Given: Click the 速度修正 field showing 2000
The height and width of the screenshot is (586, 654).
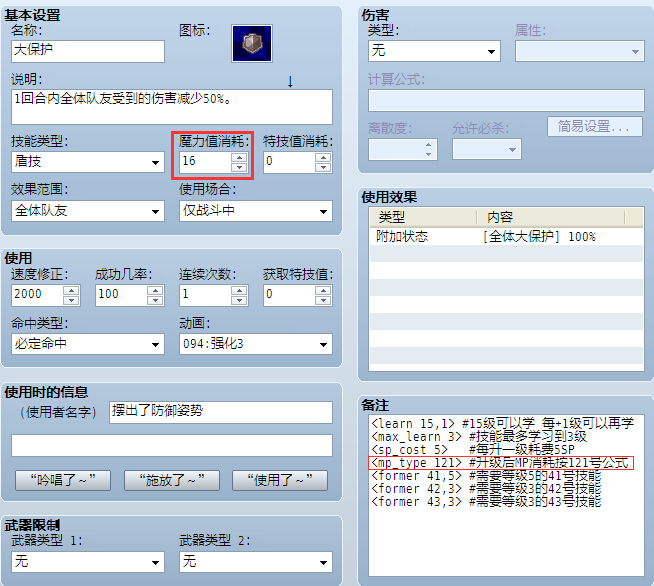Looking at the screenshot, I should 38,295.
